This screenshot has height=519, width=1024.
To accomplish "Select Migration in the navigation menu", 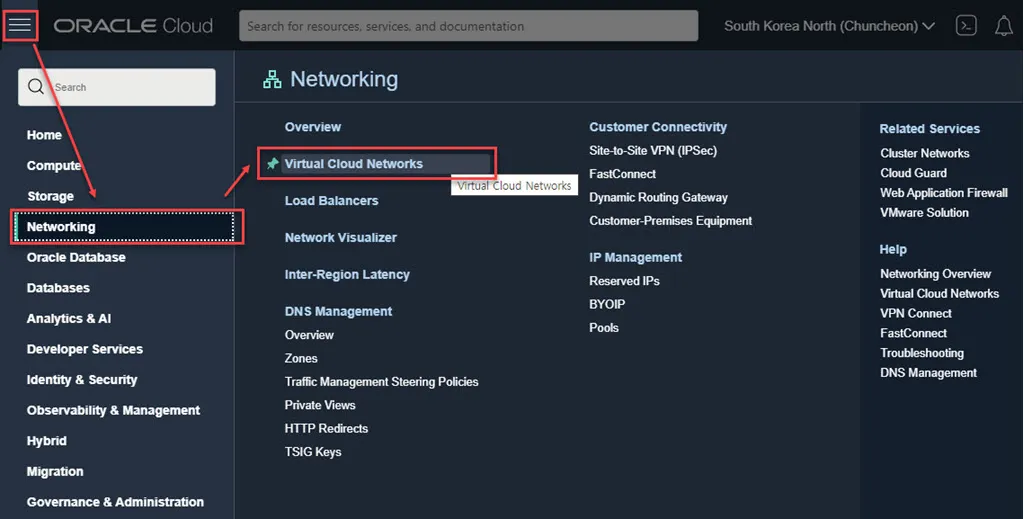I will [55, 471].
